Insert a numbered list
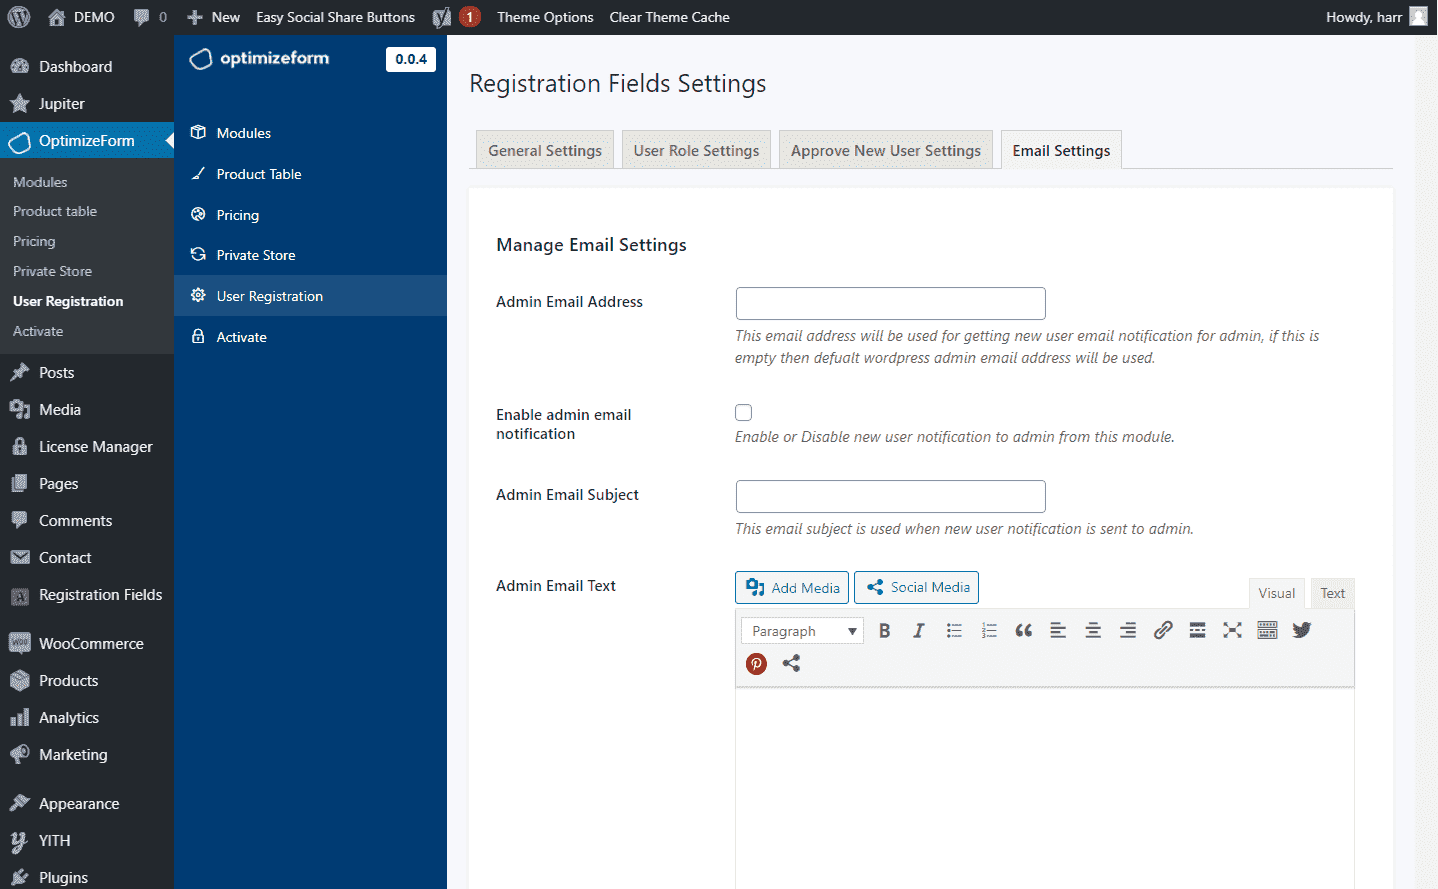The height and width of the screenshot is (889, 1438). (989, 631)
